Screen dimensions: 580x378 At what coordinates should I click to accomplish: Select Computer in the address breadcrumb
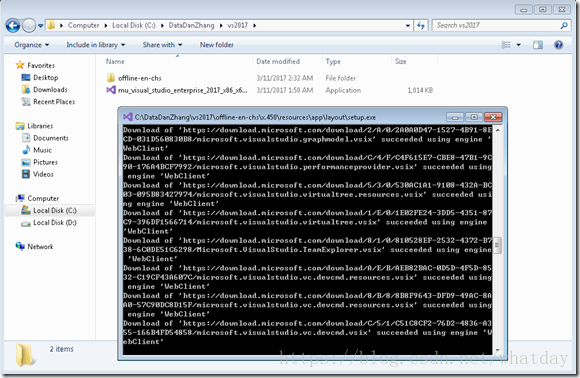(x=83, y=25)
